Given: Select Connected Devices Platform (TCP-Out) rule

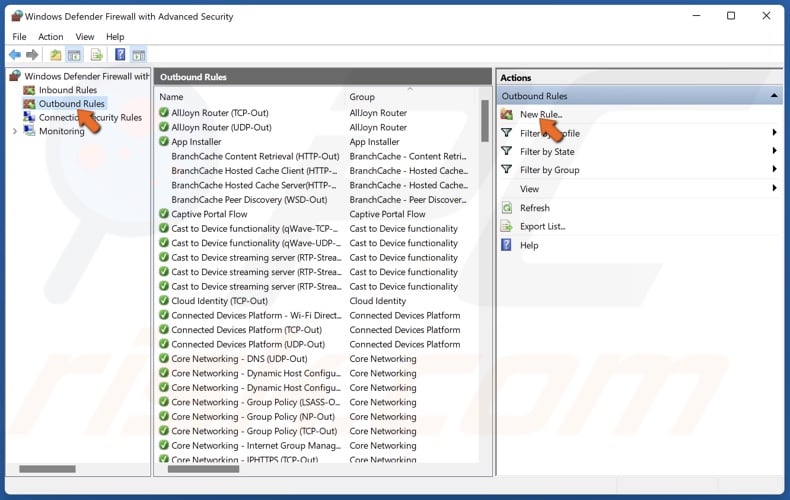Looking at the screenshot, I should 247,330.
